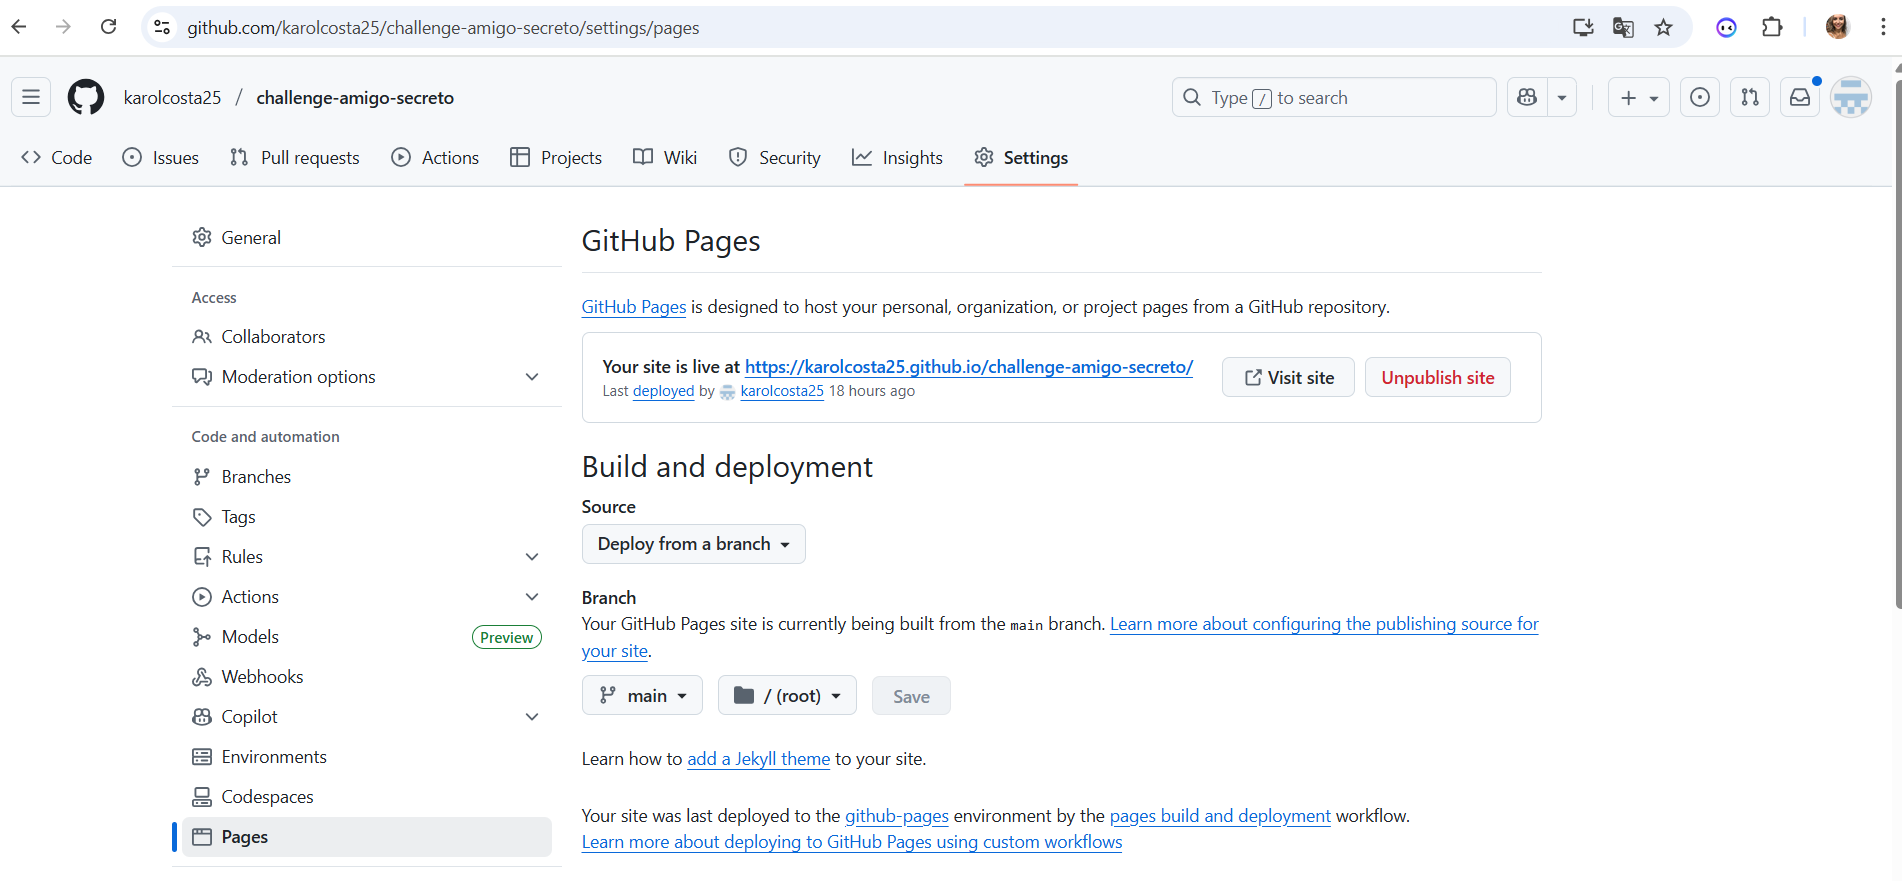Image resolution: width=1902 pixels, height=881 pixels.
Task: Expand the Rules sidebar section
Action: (x=532, y=557)
